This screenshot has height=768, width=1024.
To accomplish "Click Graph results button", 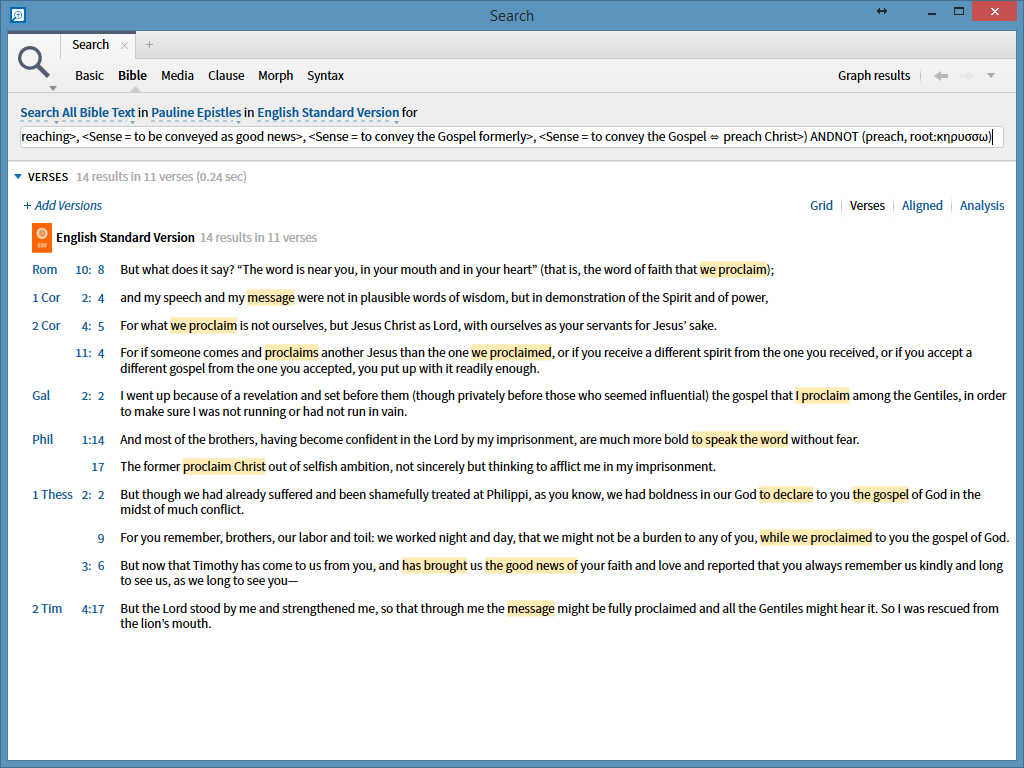I will (874, 76).
